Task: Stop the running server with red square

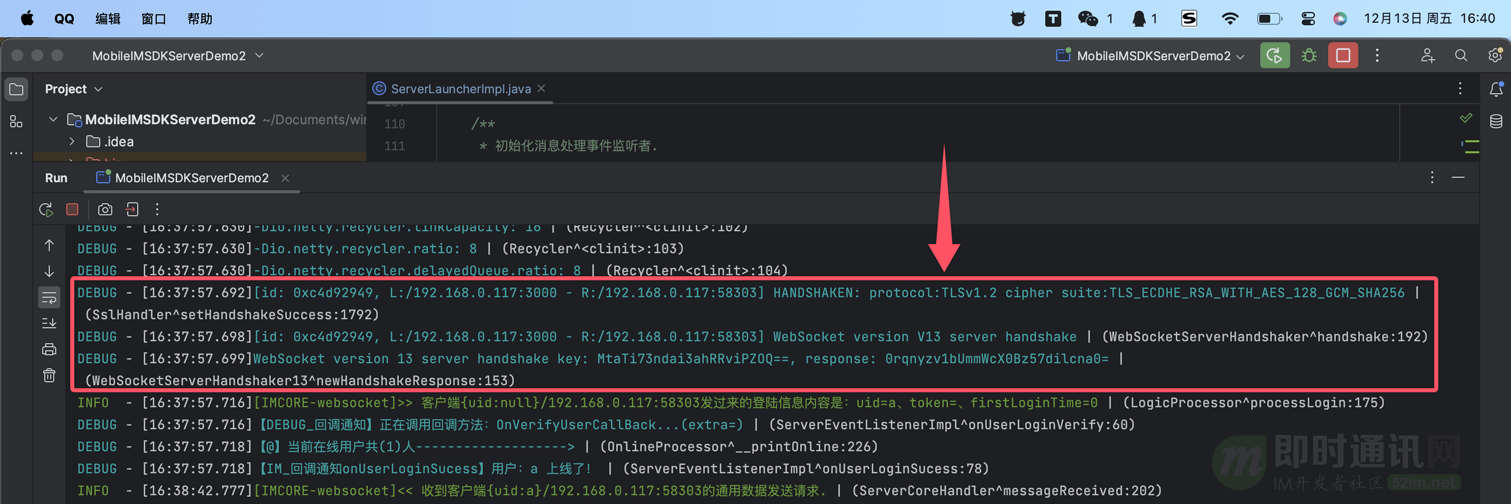Action: pos(1343,56)
